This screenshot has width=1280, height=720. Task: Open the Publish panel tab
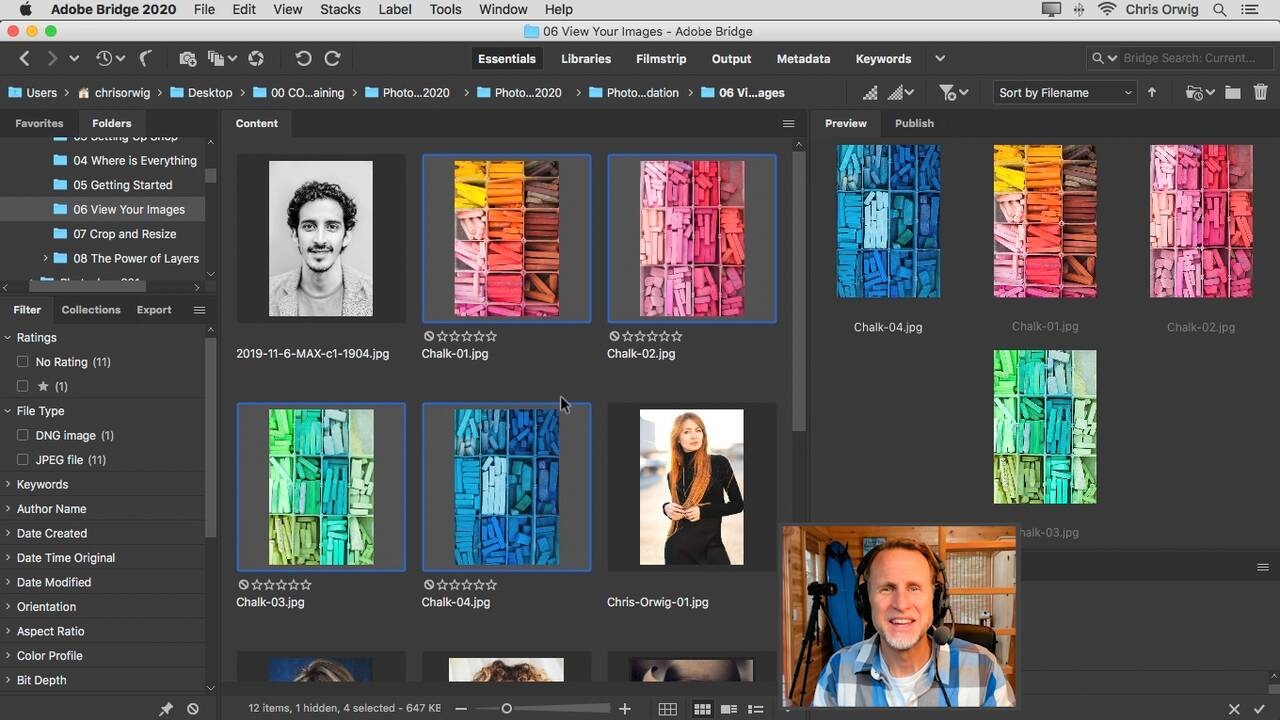[x=914, y=123]
